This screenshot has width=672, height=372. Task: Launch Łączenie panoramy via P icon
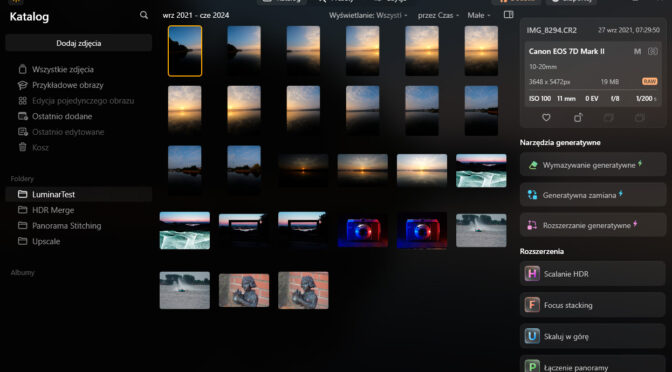click(x=532, y=366)
